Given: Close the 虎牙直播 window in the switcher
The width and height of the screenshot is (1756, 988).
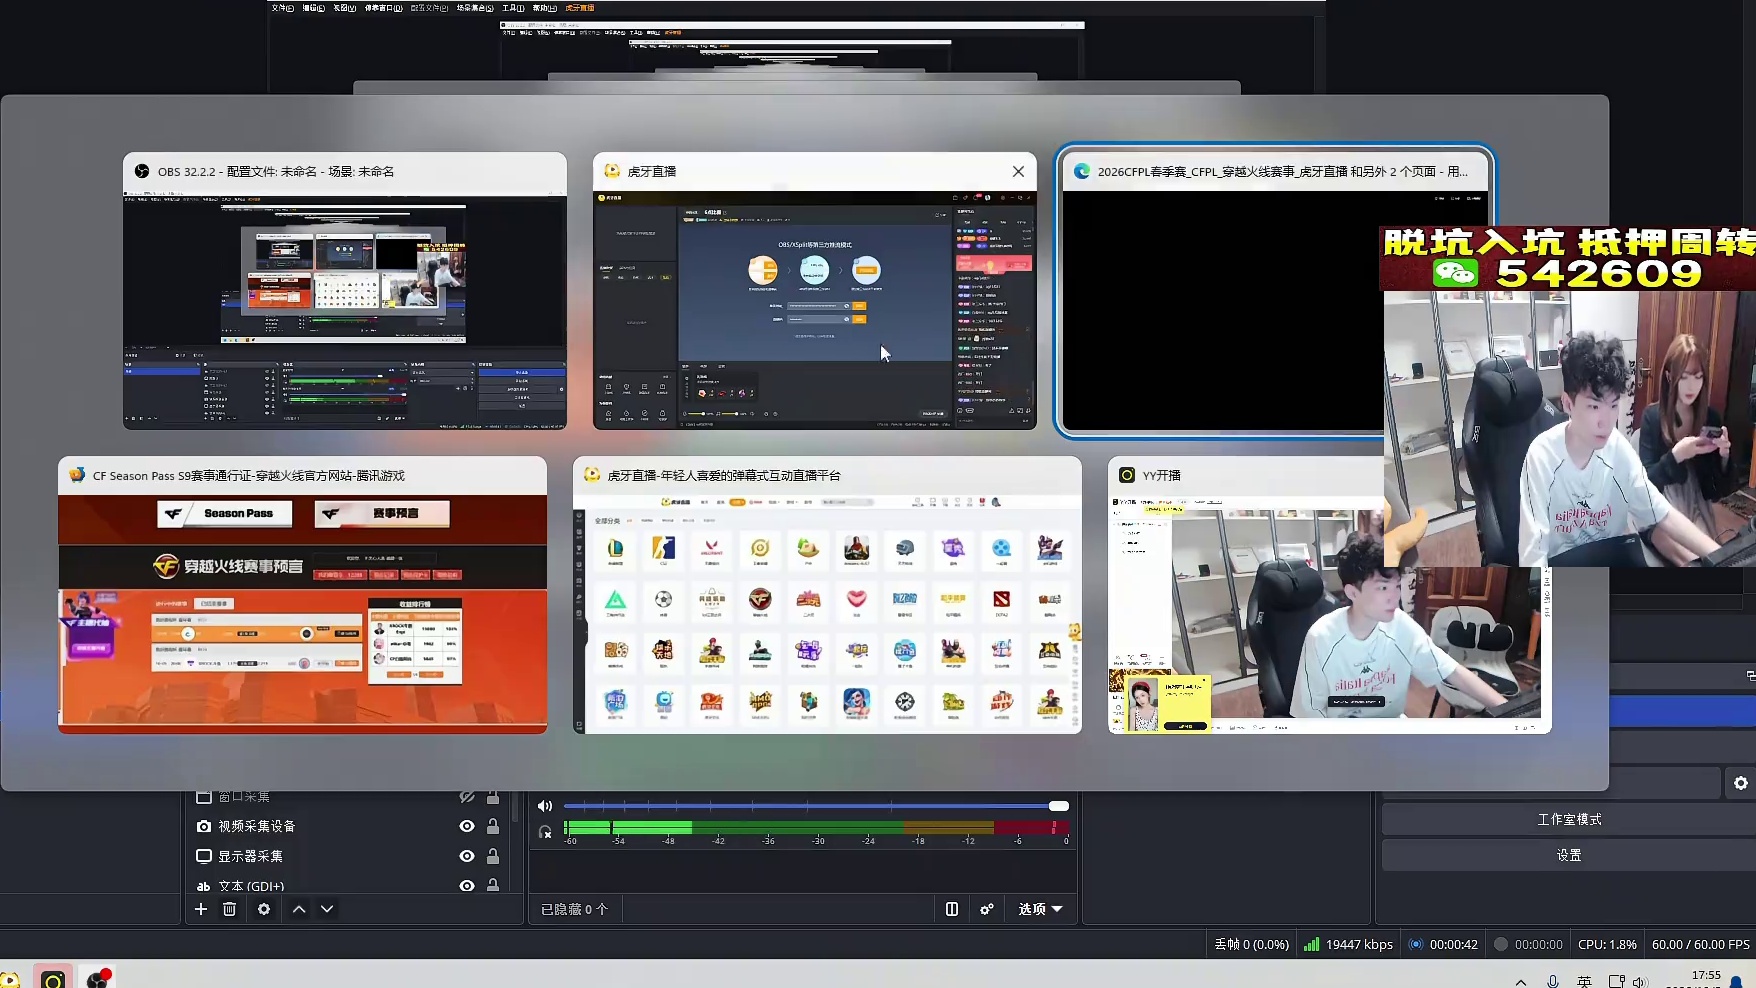Looking at the screenshot, I should point(1018,171).
